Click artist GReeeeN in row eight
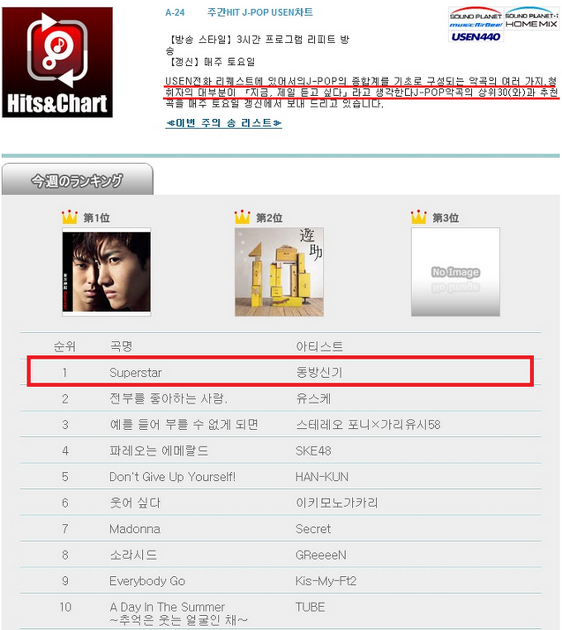Viewport: 562px width, 630px height. click(x=321, y=555)
